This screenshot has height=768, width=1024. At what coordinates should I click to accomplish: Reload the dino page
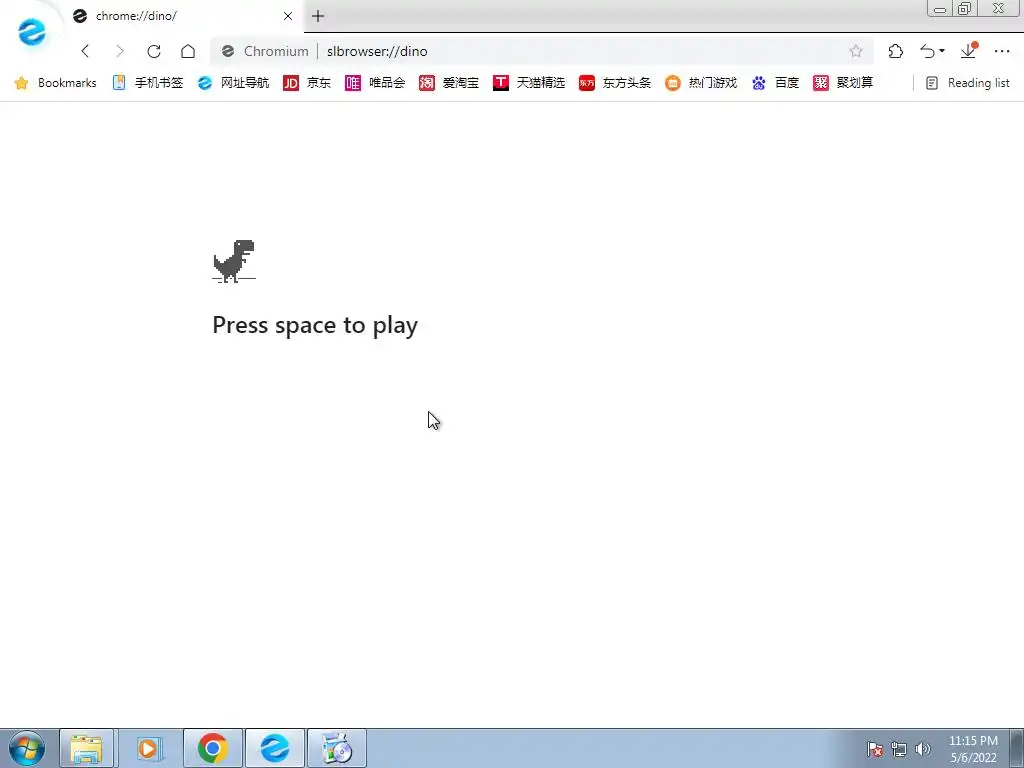pos(153,51)
